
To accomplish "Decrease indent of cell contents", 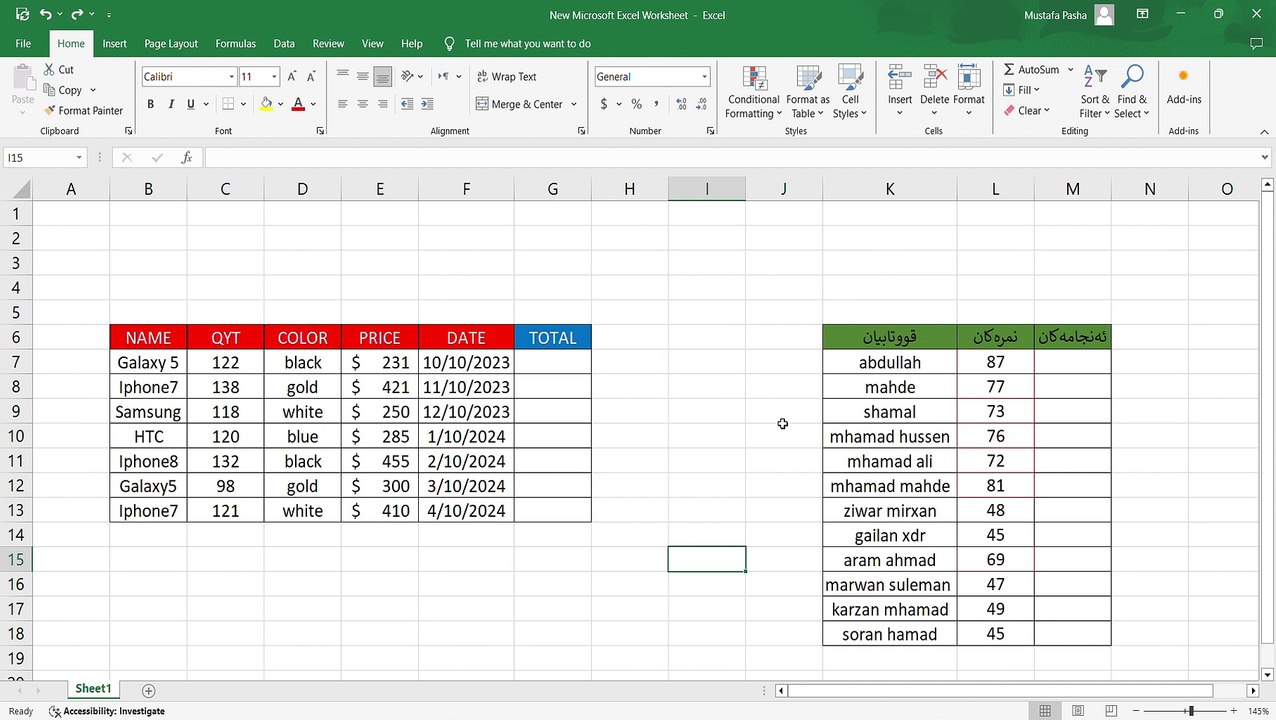I will coord(407,104).
